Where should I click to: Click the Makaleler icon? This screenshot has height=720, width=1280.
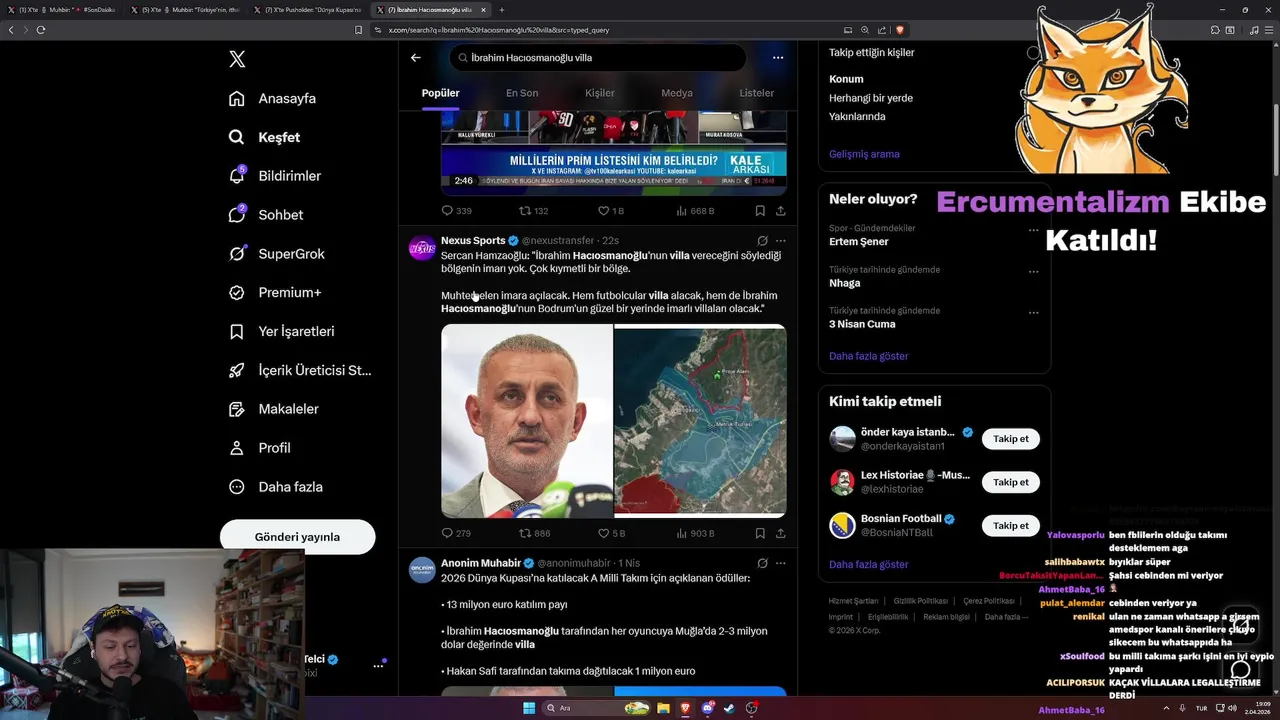[237, 409]
